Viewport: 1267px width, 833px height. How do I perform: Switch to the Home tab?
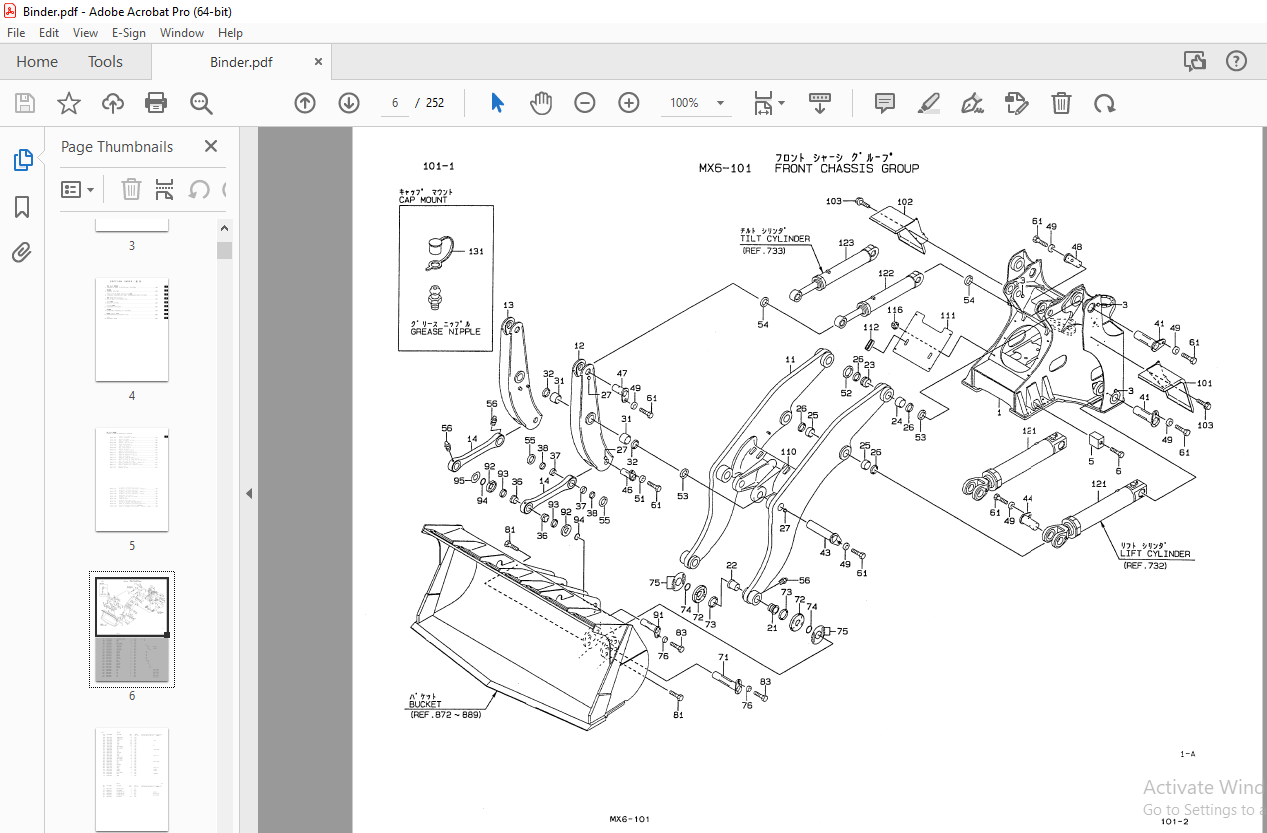click(37, 61)
